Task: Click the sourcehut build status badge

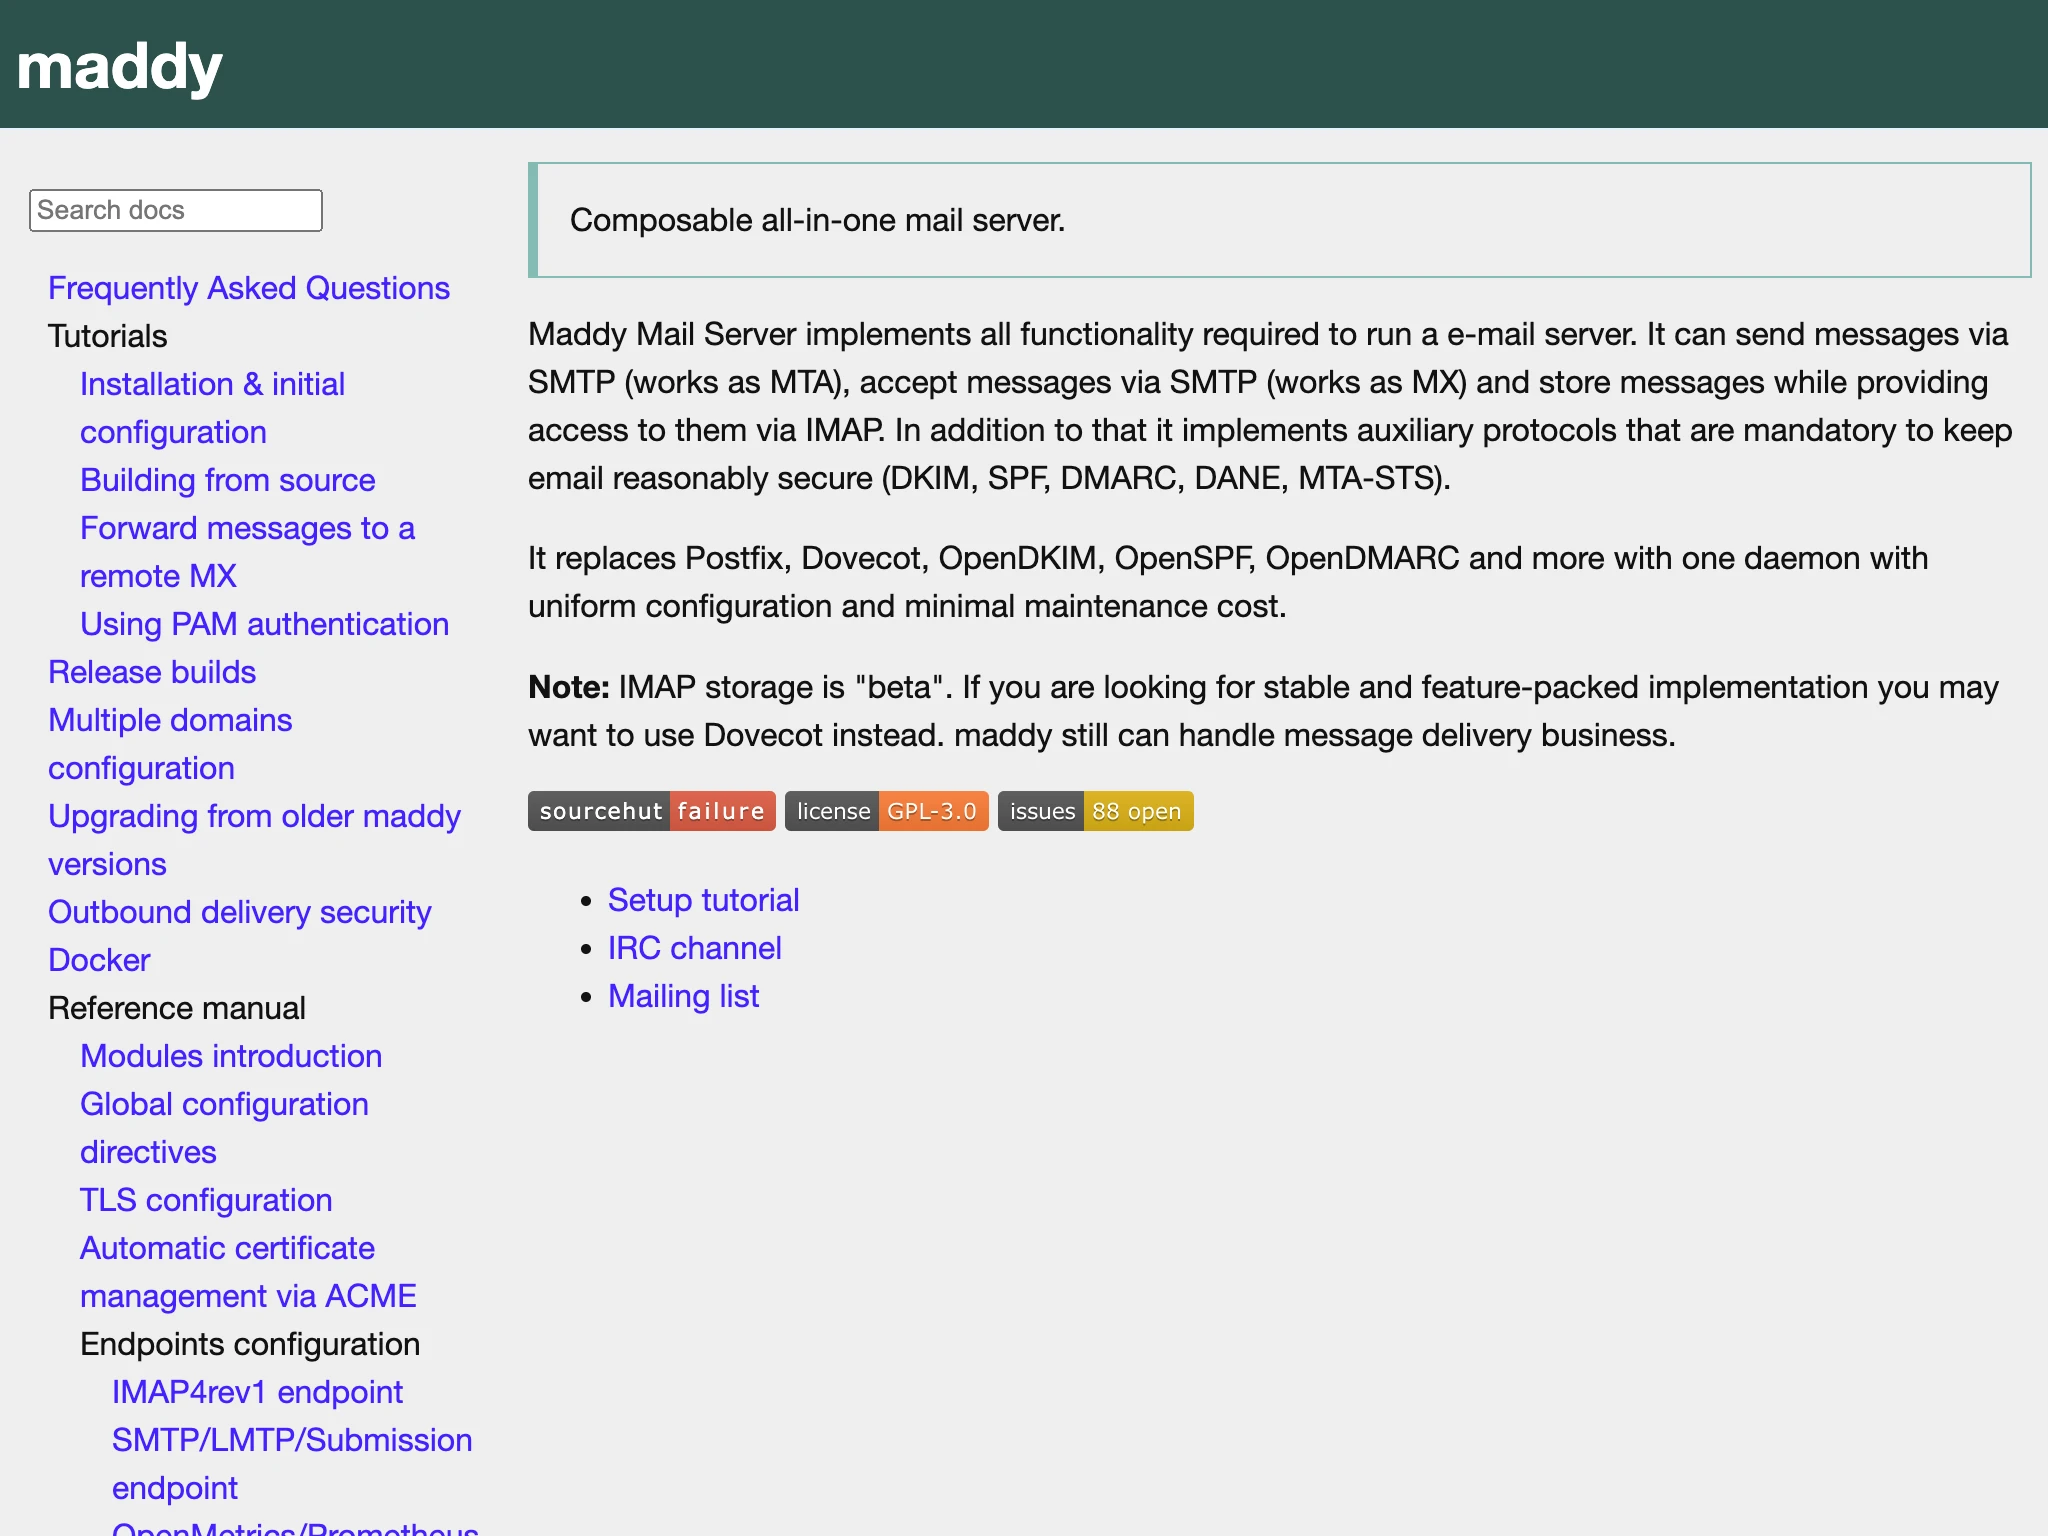Action: (650, 811)
